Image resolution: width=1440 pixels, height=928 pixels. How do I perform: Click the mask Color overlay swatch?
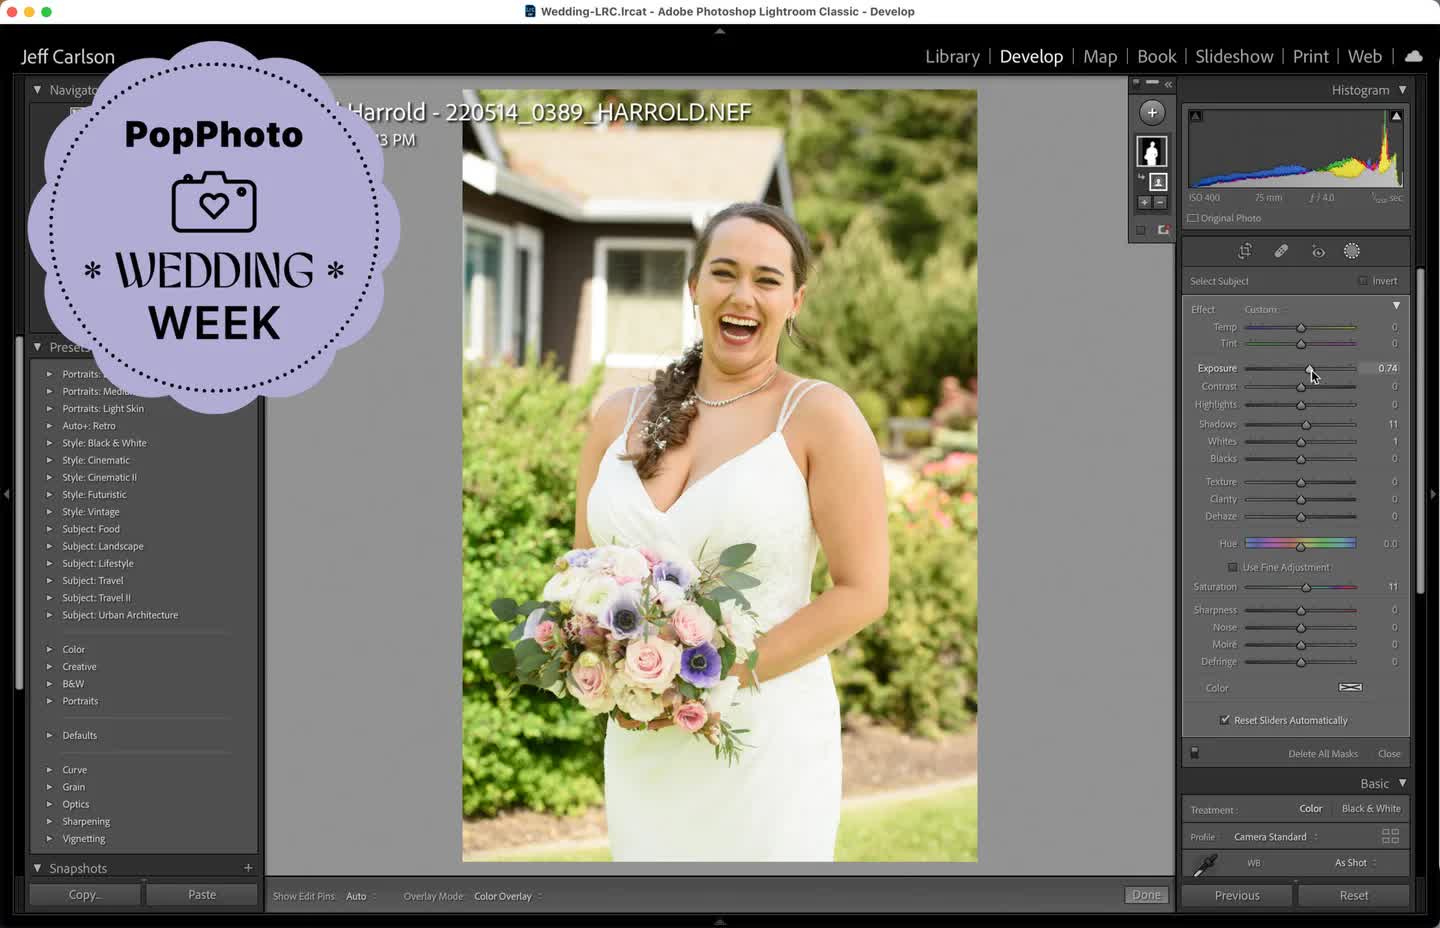1350,688
